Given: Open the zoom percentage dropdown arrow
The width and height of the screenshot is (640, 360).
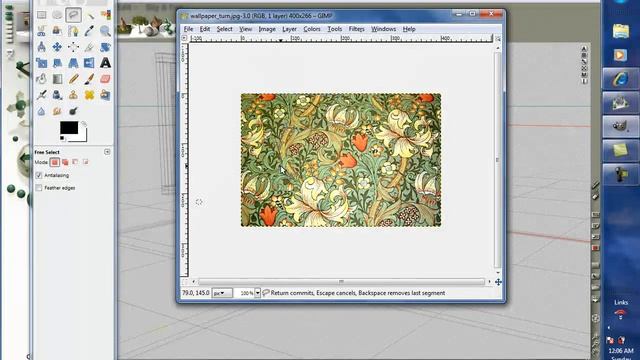Looking at the screenshot, I should pos(258,293).
